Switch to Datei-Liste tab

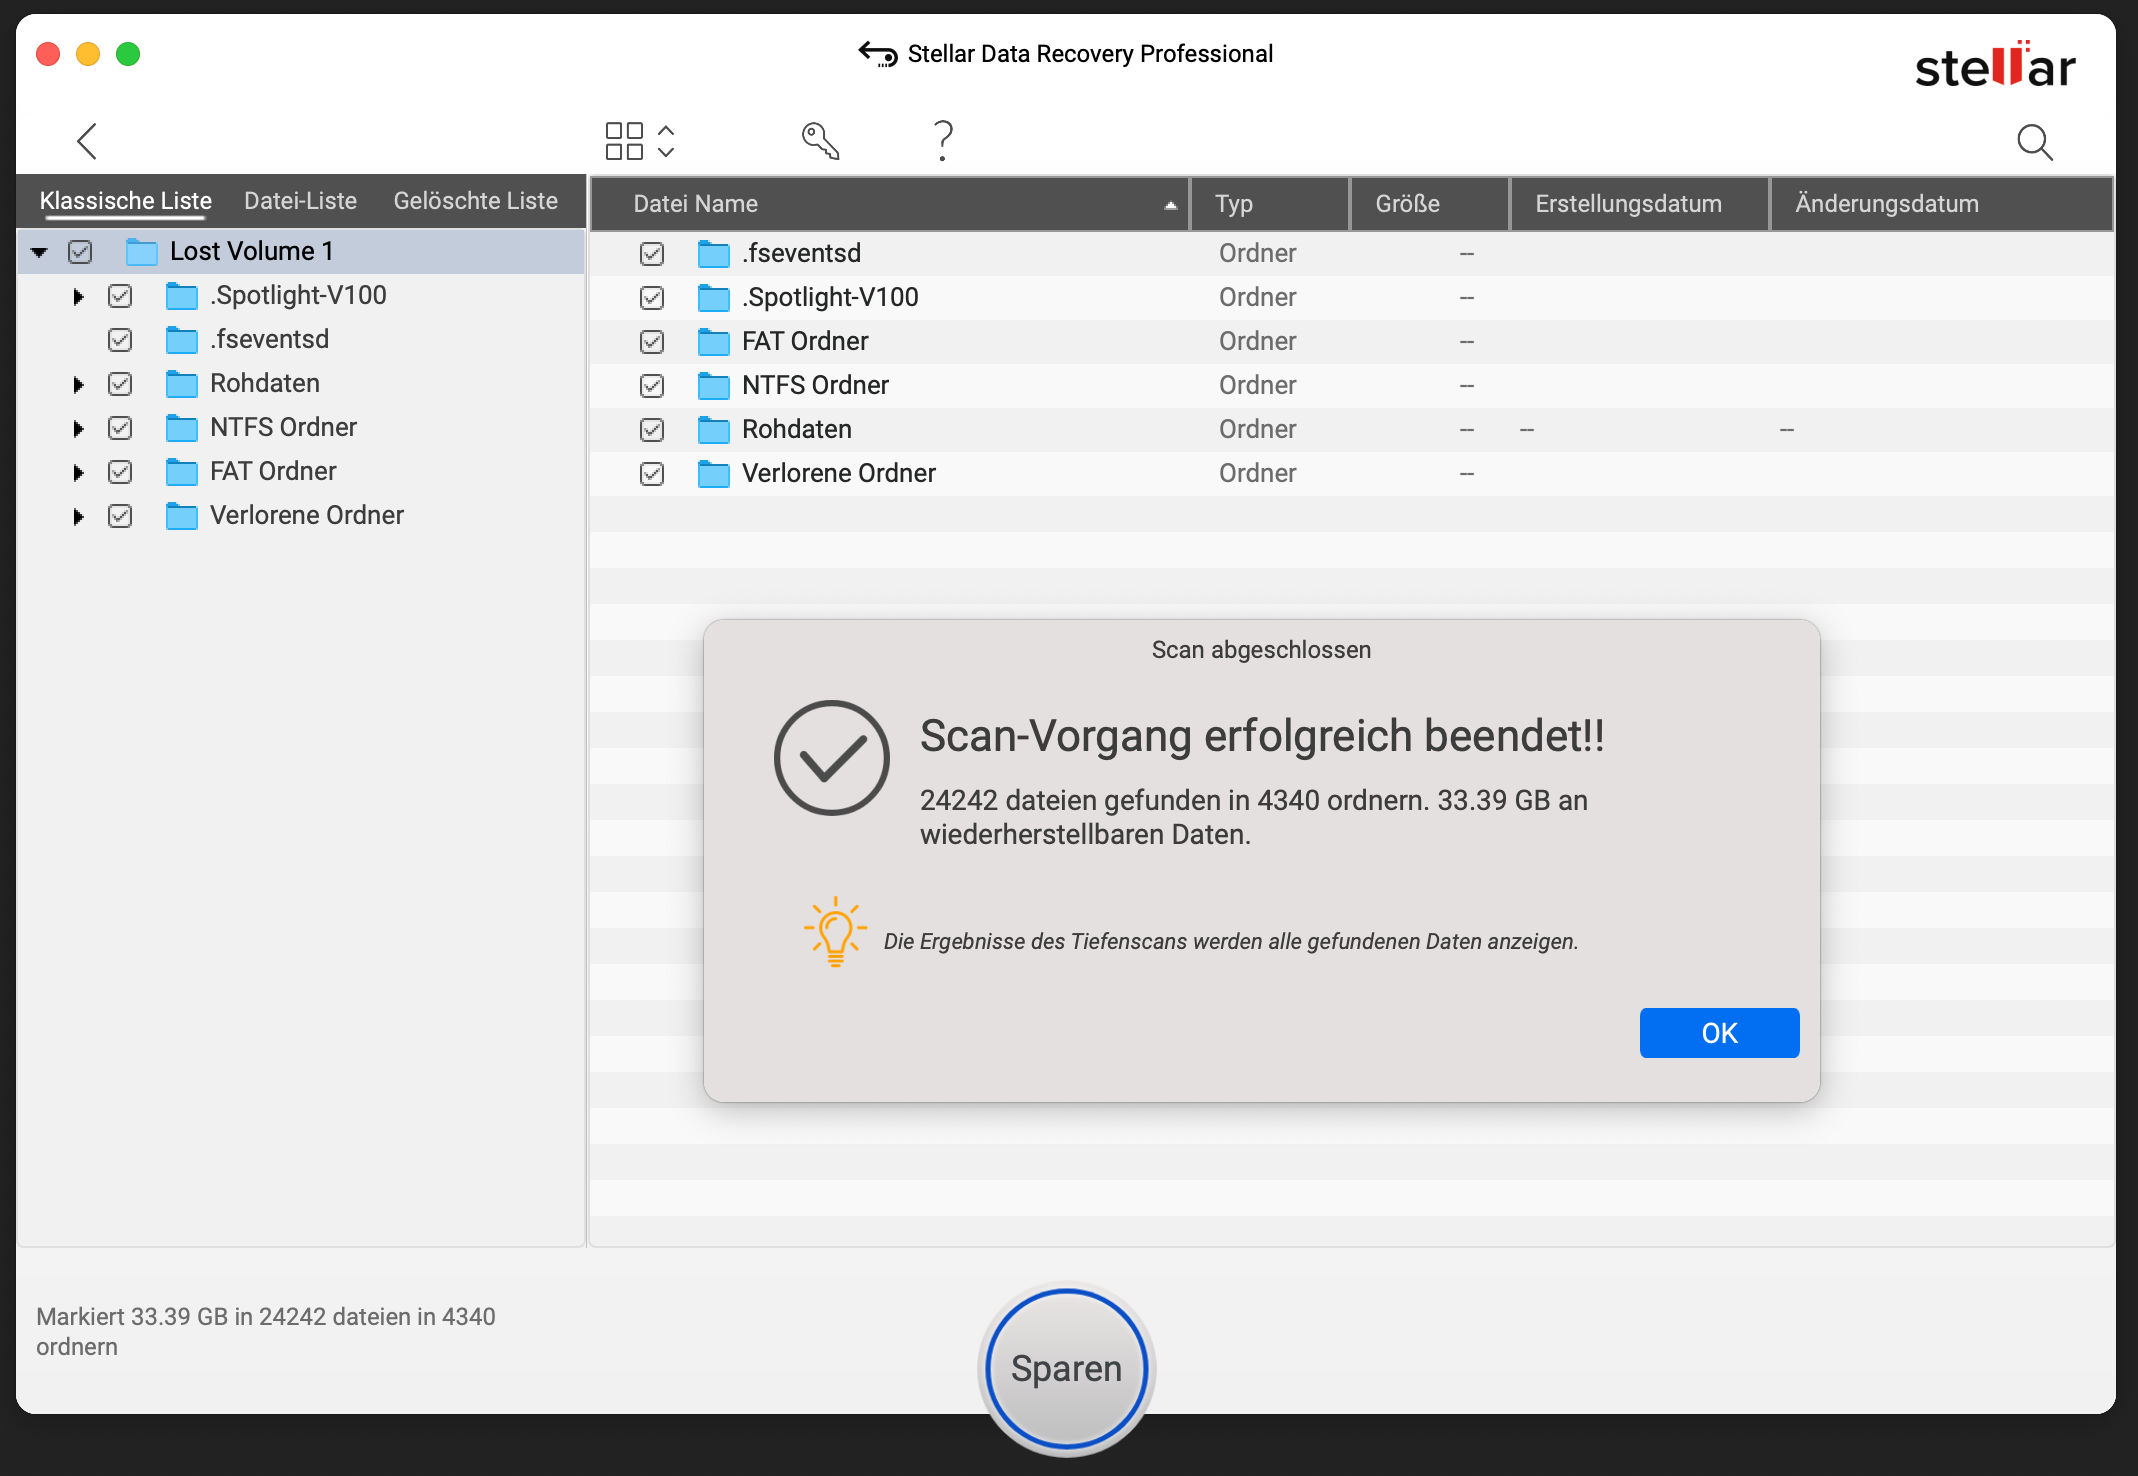pyautogui.click(x=300, y=201)
